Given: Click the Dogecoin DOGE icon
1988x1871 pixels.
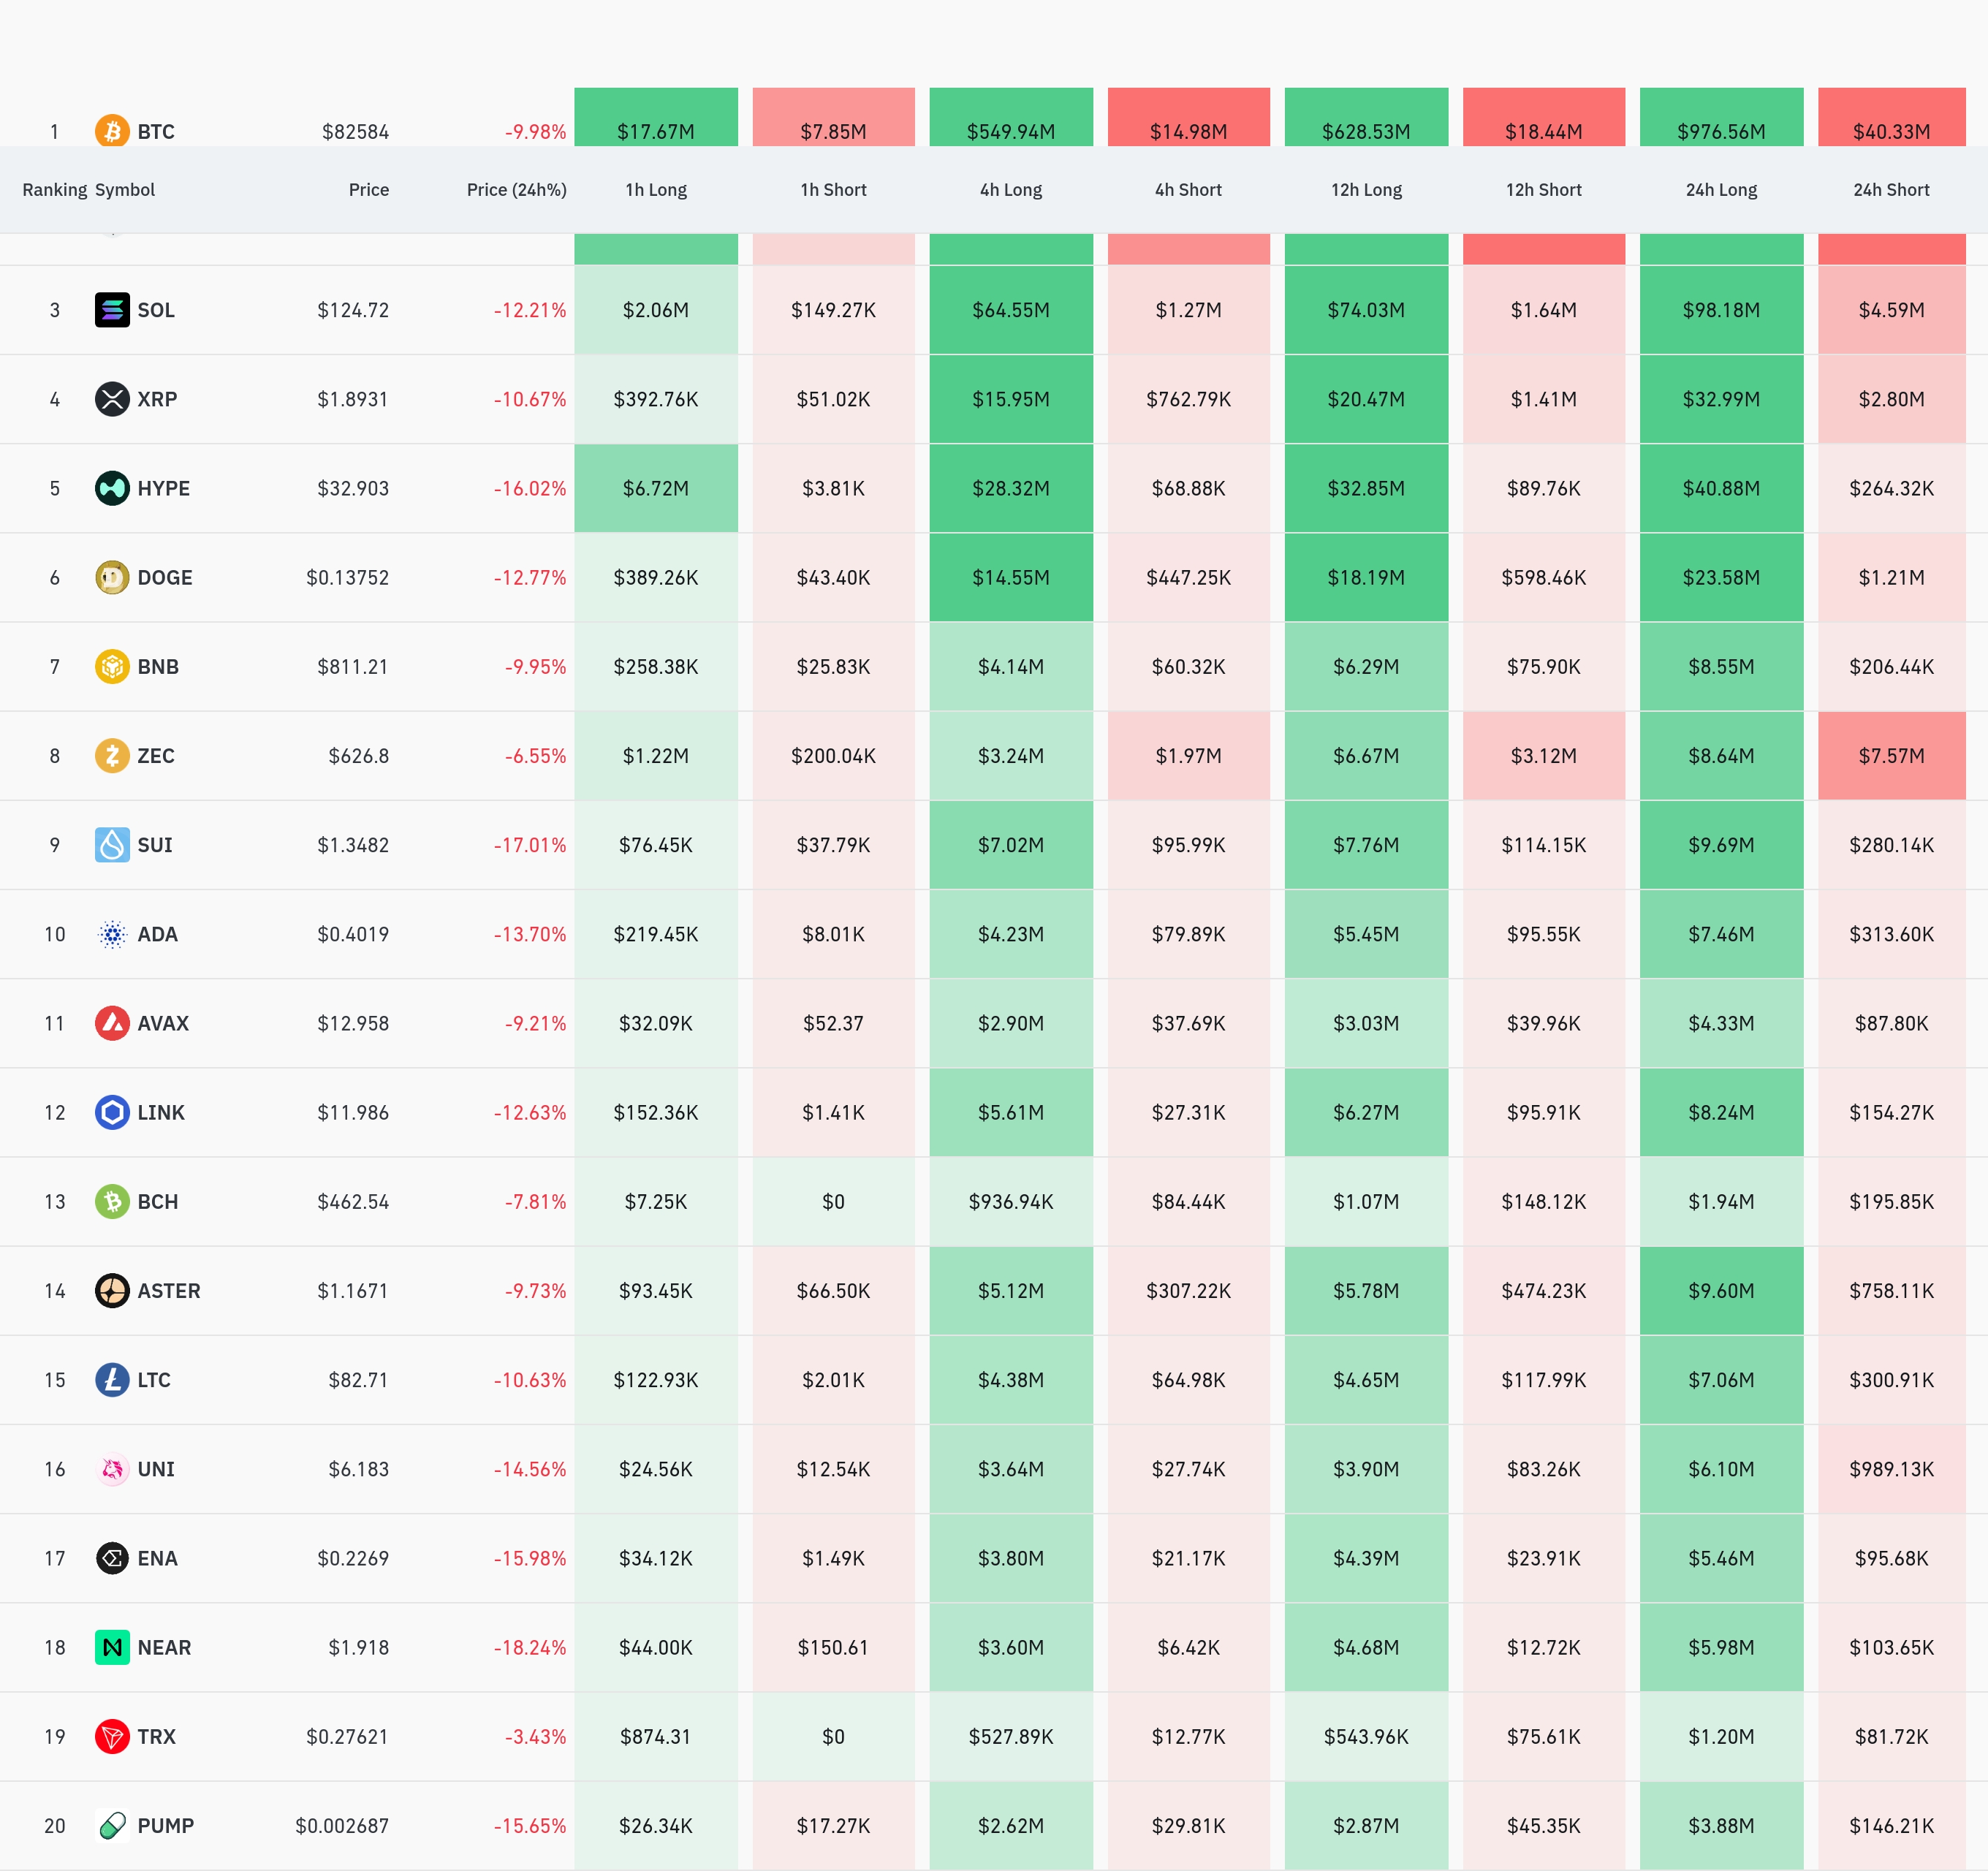Looking at the screenshot, I should [112, 577].
